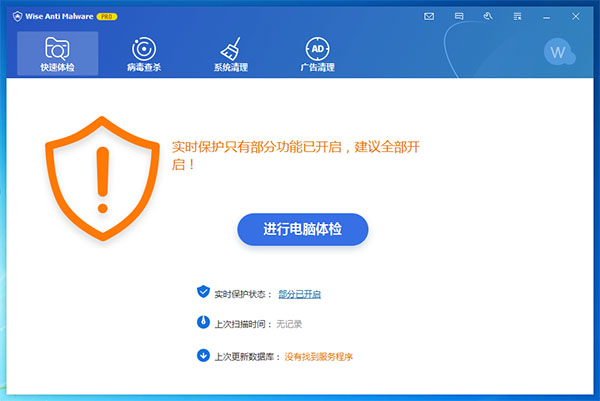Open settings via the wrench icon
Screen dimensions: 600x401
tap(488, 17)
